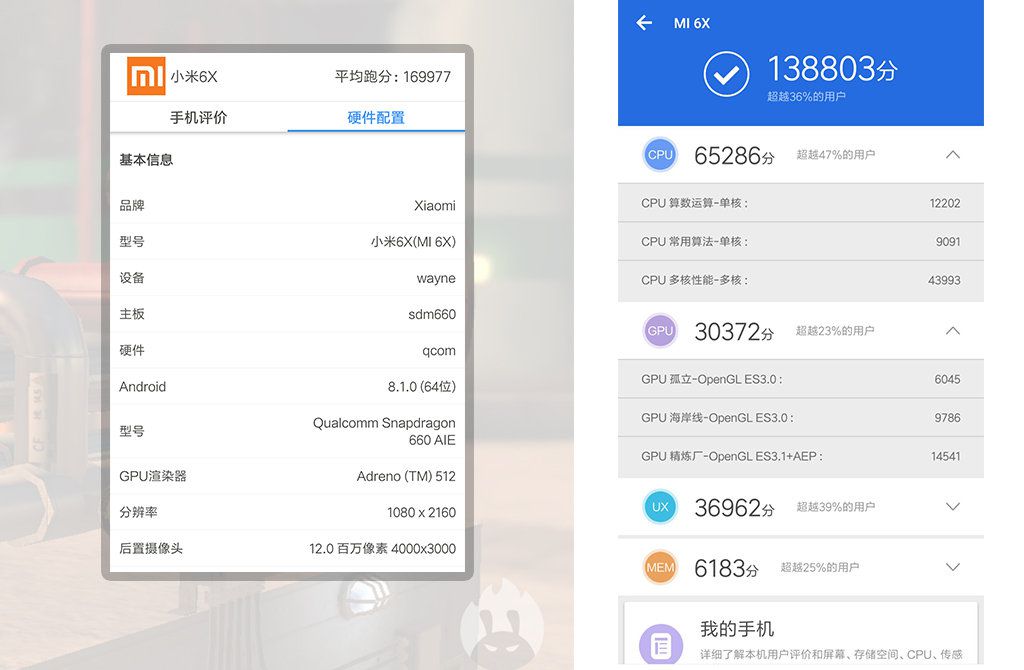Select the value 9091

(948, 242)
